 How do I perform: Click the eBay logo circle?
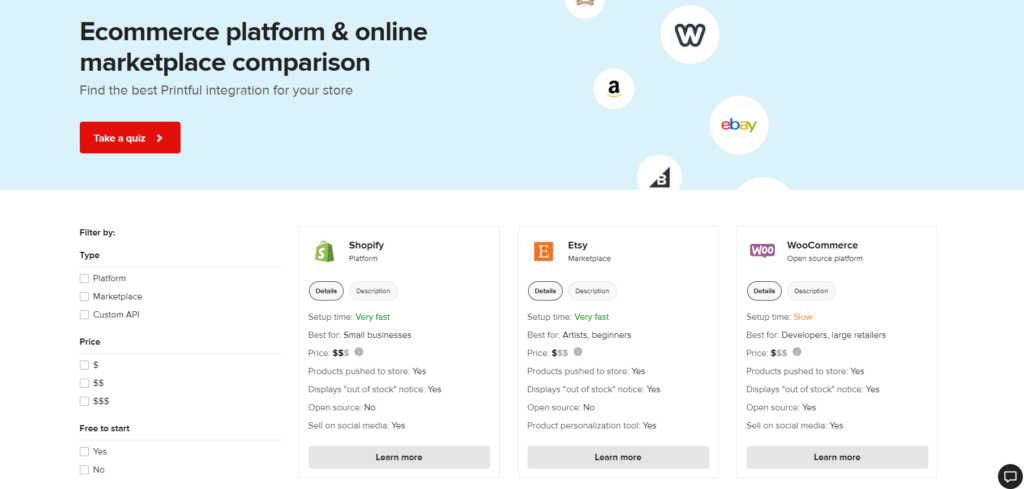click(739, 125)
